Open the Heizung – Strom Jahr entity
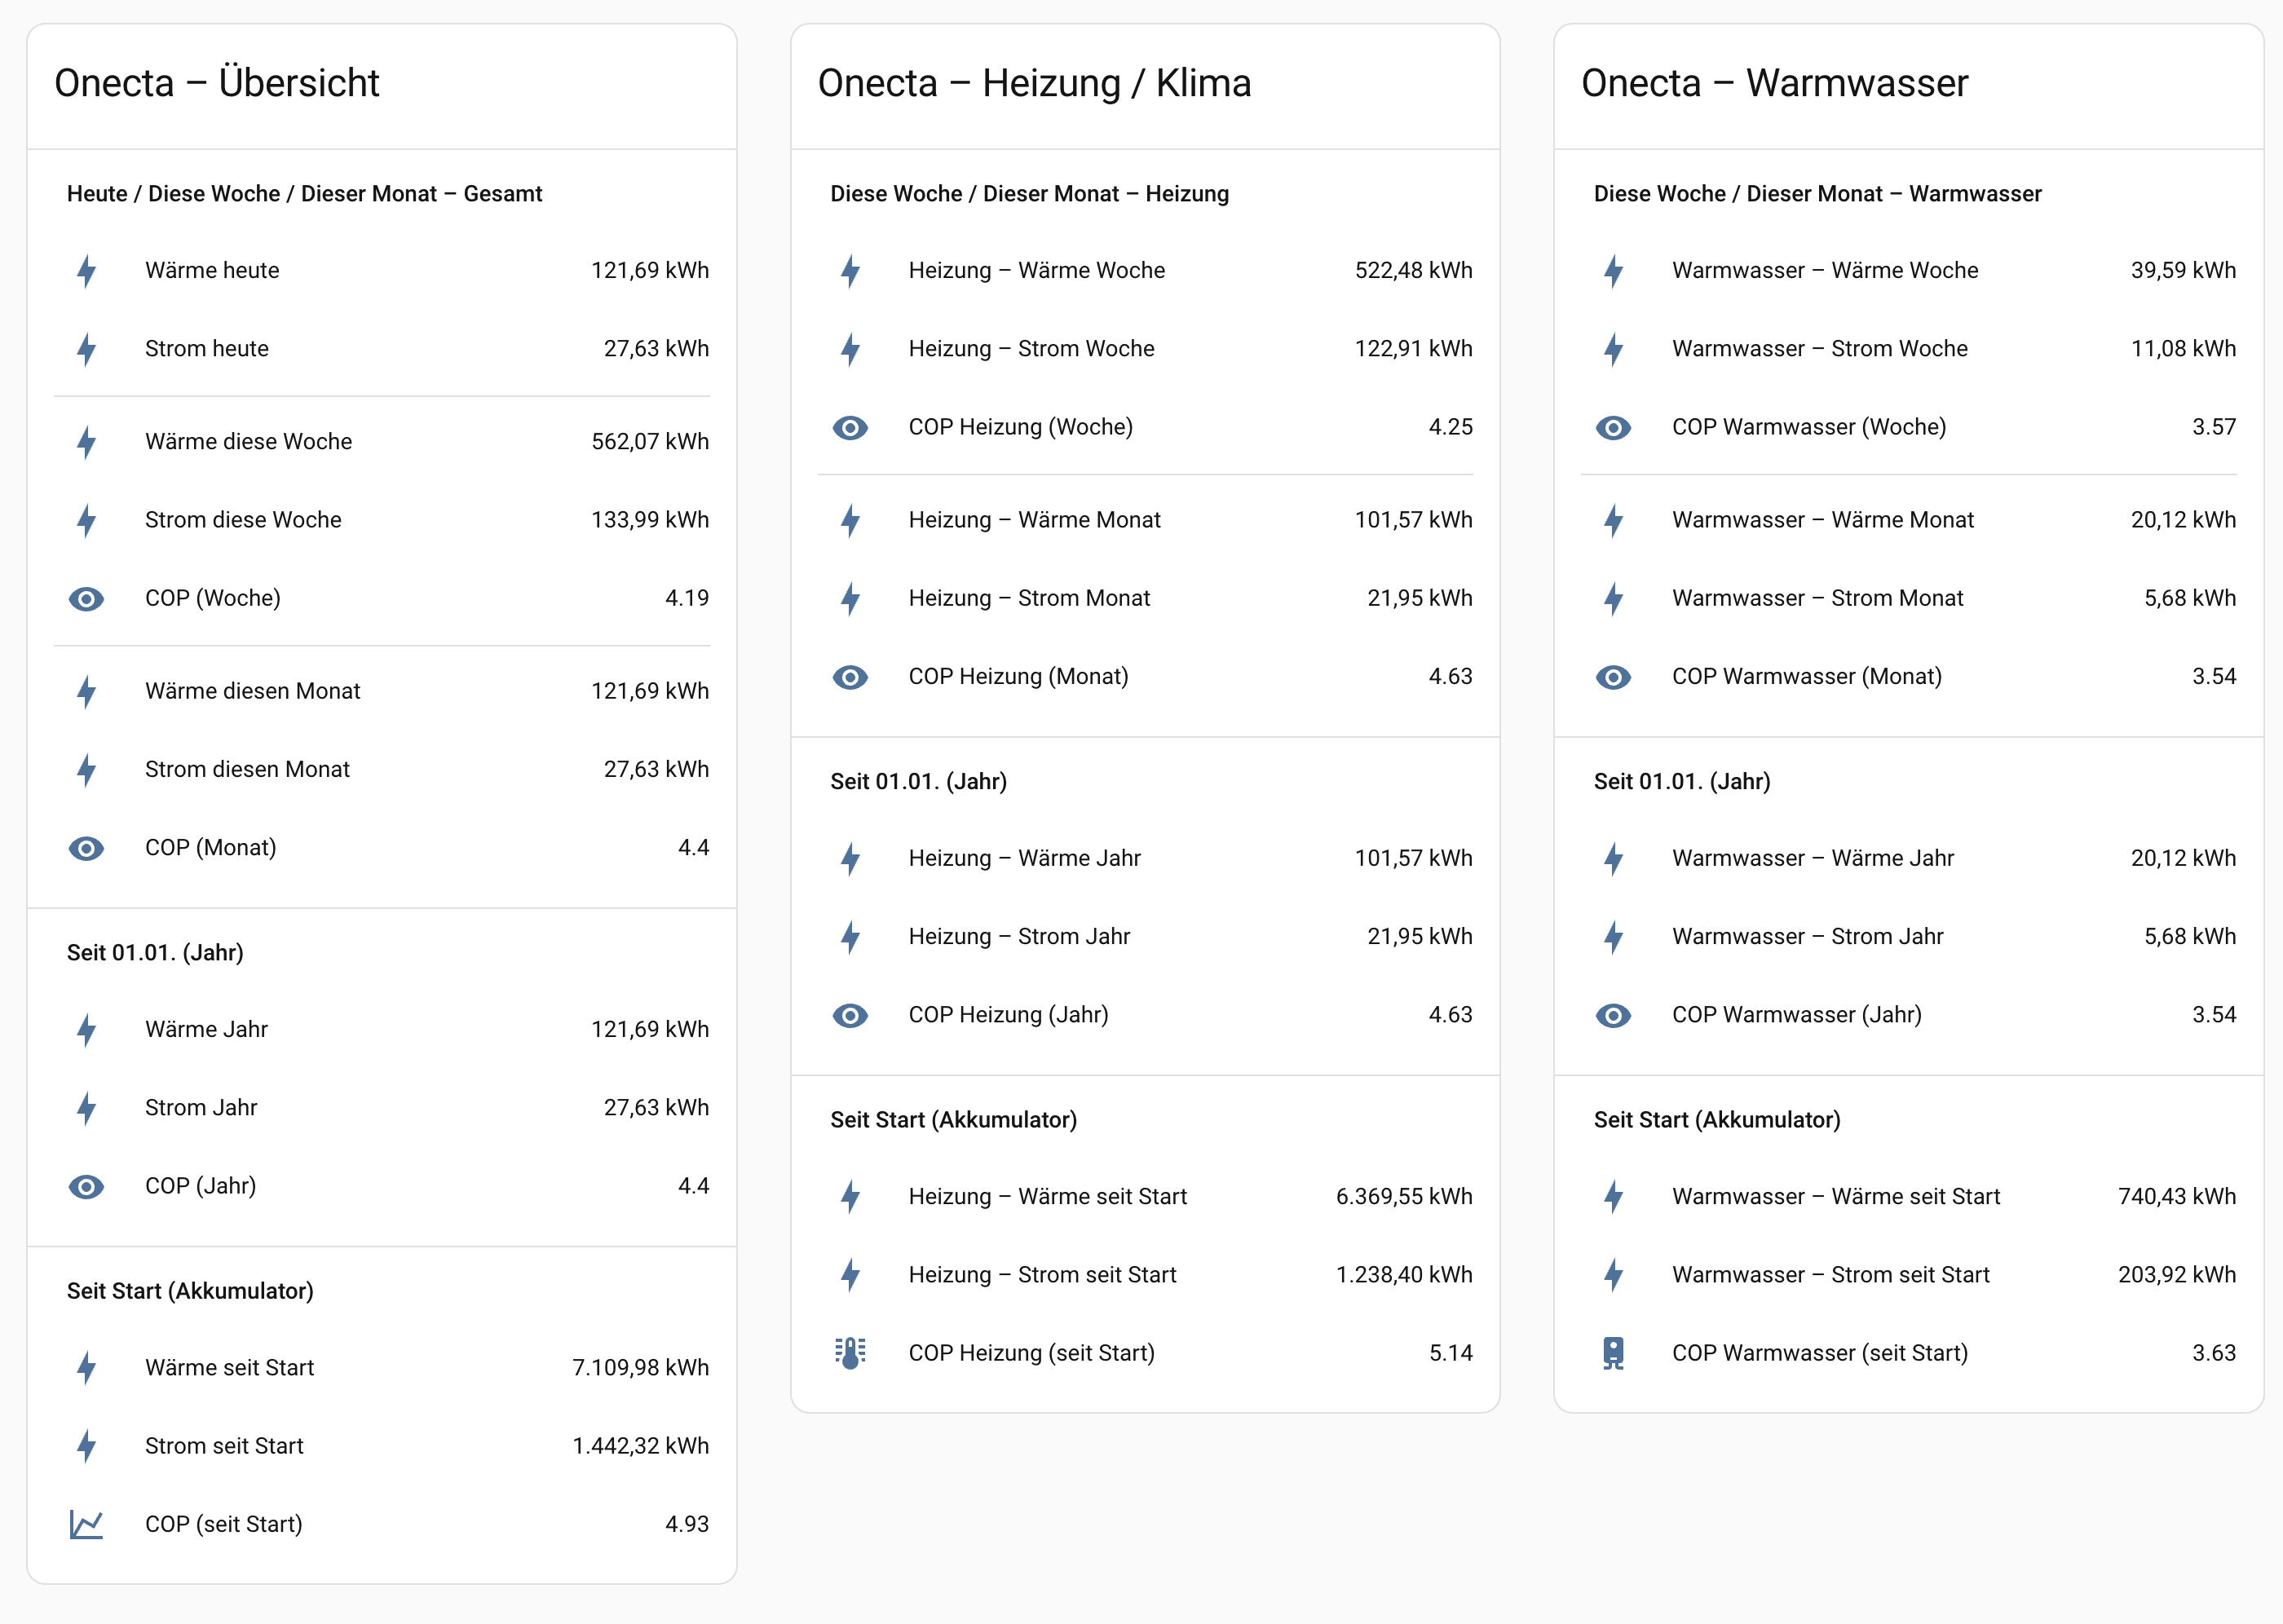Image resolution: width=2283 pixels, height=1624 pixels. pyautogui.click(x=1019, y=937)
